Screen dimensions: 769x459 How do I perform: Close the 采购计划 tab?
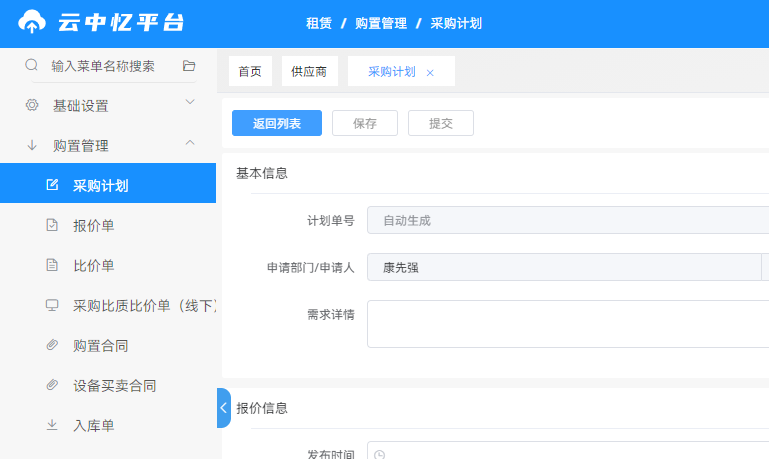click(x=430, y=73)
